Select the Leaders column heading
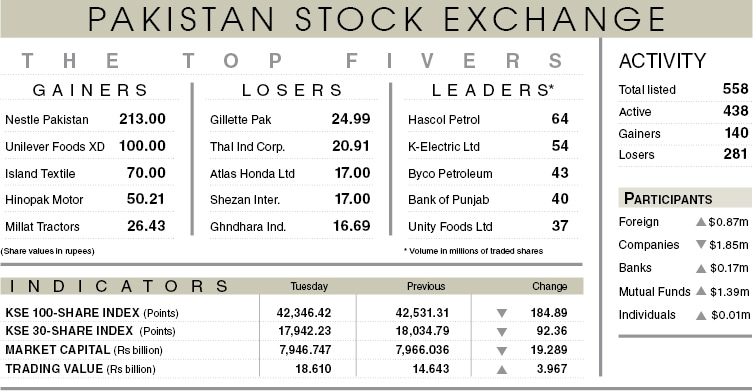 pos(493,90)
